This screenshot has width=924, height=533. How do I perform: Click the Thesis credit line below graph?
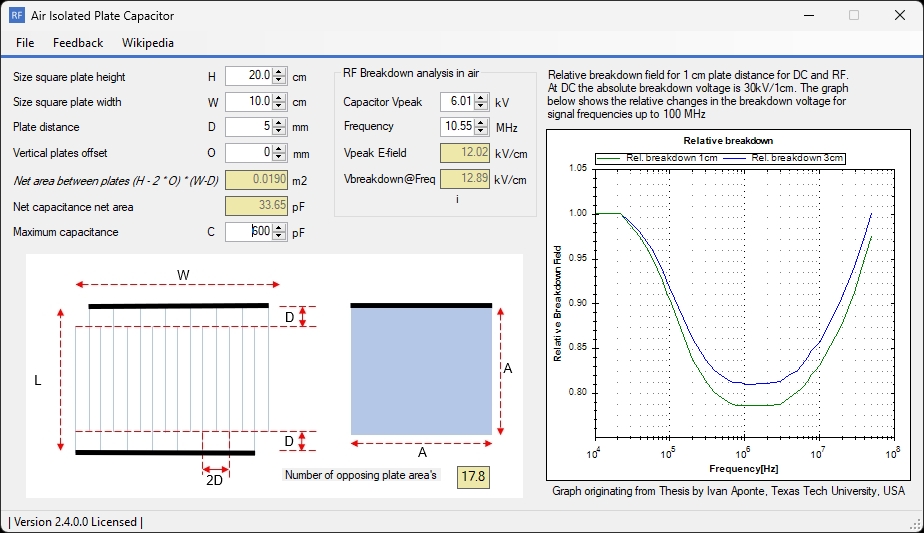click(728, 491)
